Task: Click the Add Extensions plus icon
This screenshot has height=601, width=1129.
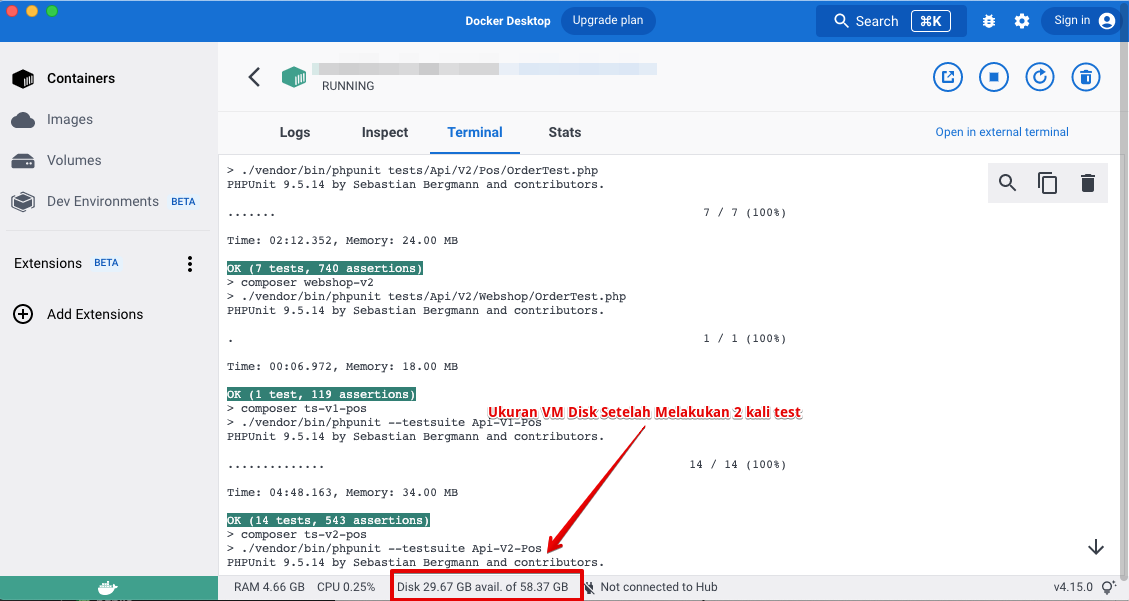Action: click(23, 315)
